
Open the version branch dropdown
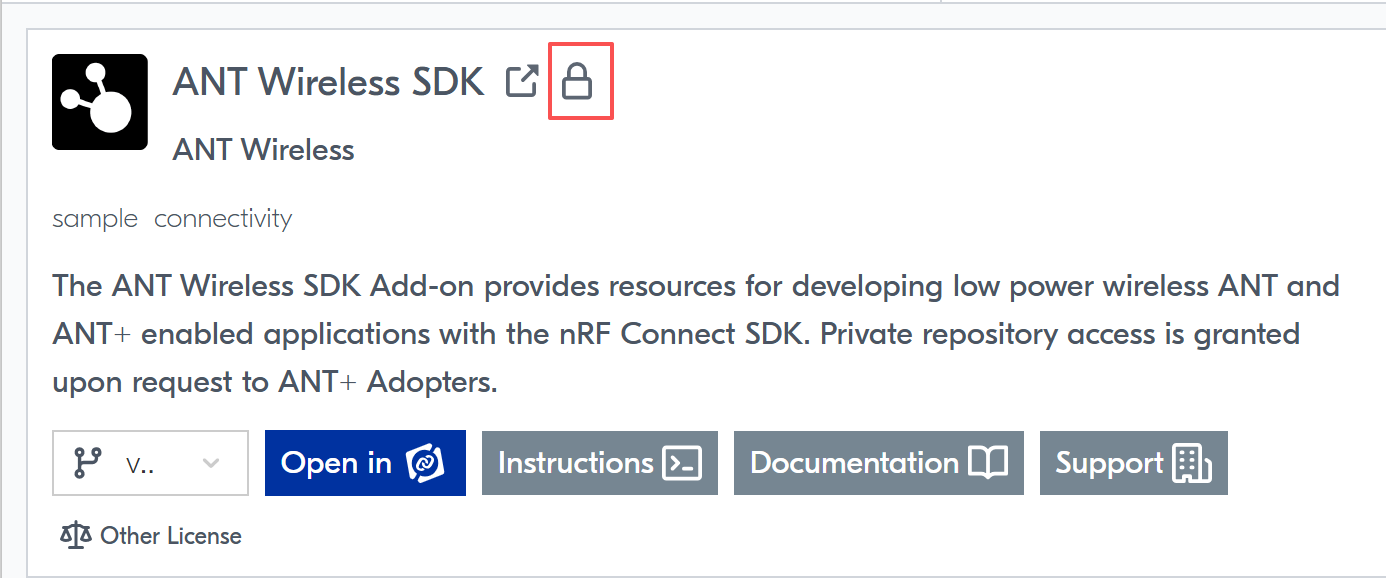pyautogui.click(x=150, y=463)
